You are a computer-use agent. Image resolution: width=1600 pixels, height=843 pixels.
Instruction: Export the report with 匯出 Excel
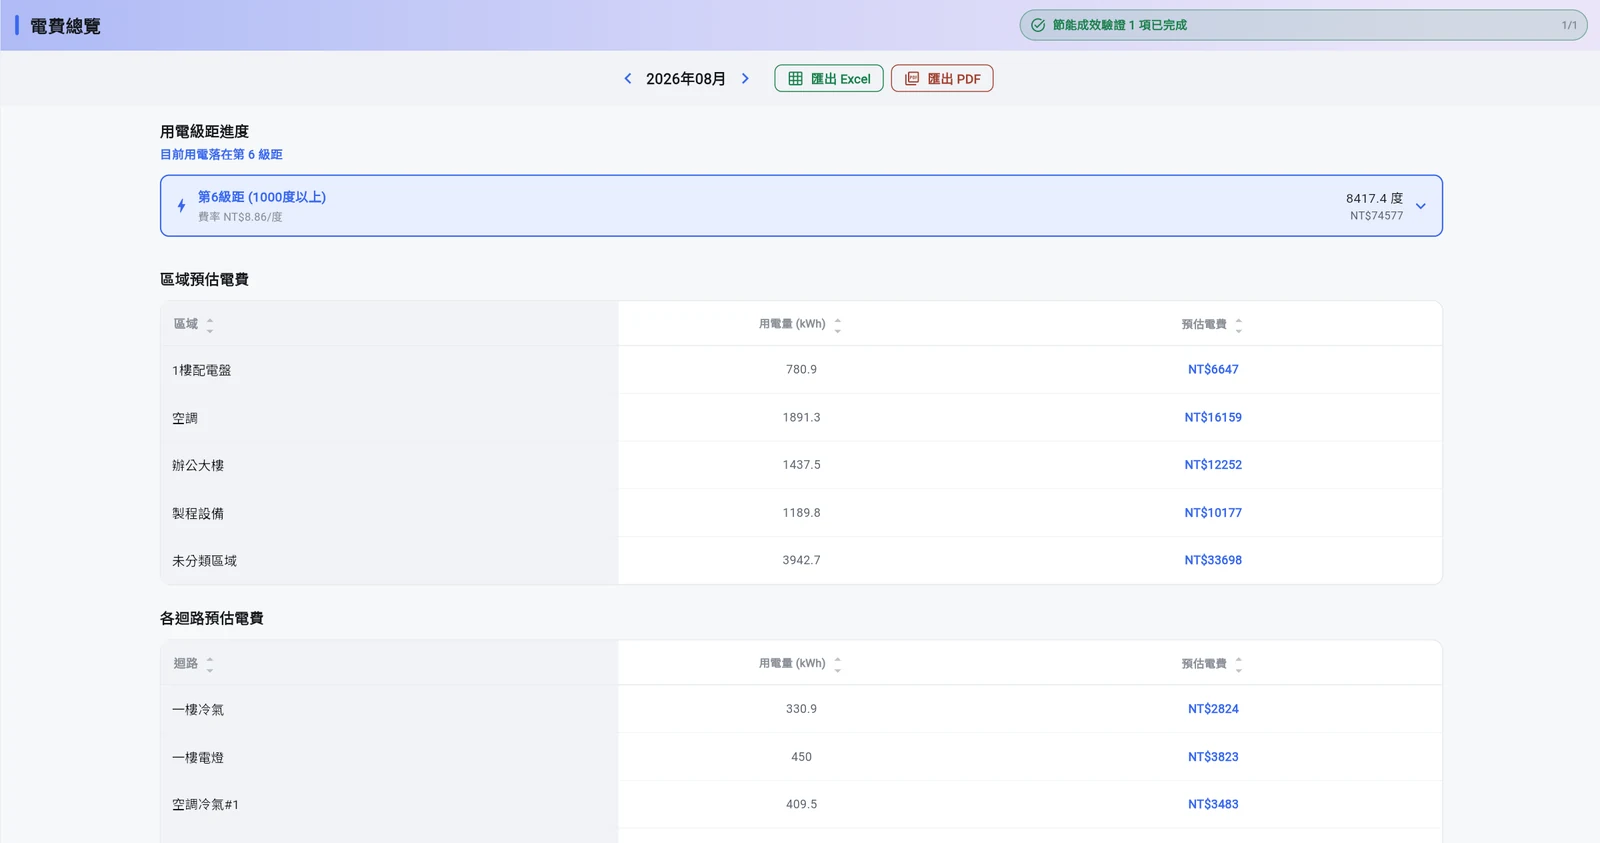tap(829, 79)
